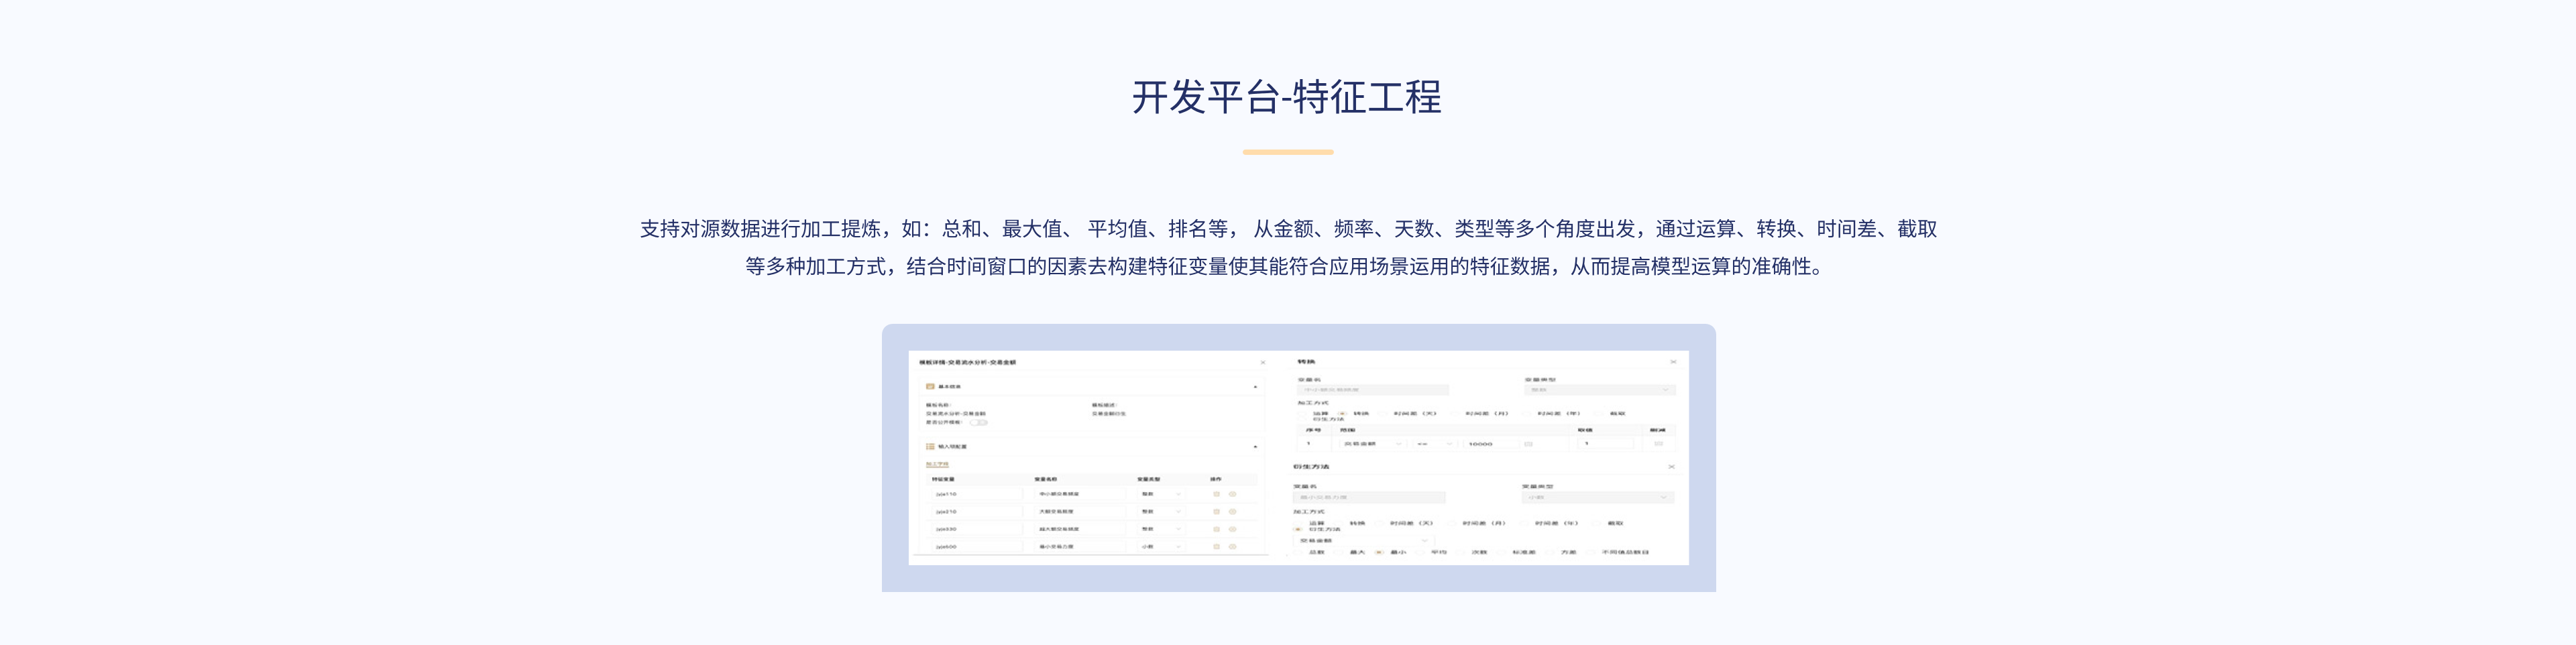Click the 变量名 field in 衍生方法 panel
The height and width of the screenshot is (645, 2576).
point(1370,498)
